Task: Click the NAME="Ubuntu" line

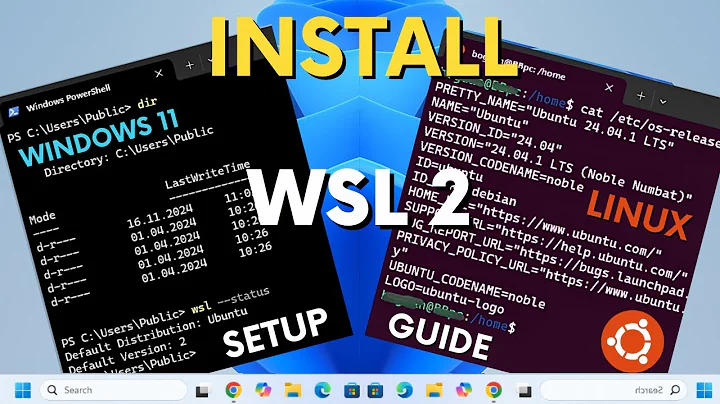Action: coord(480,113)
